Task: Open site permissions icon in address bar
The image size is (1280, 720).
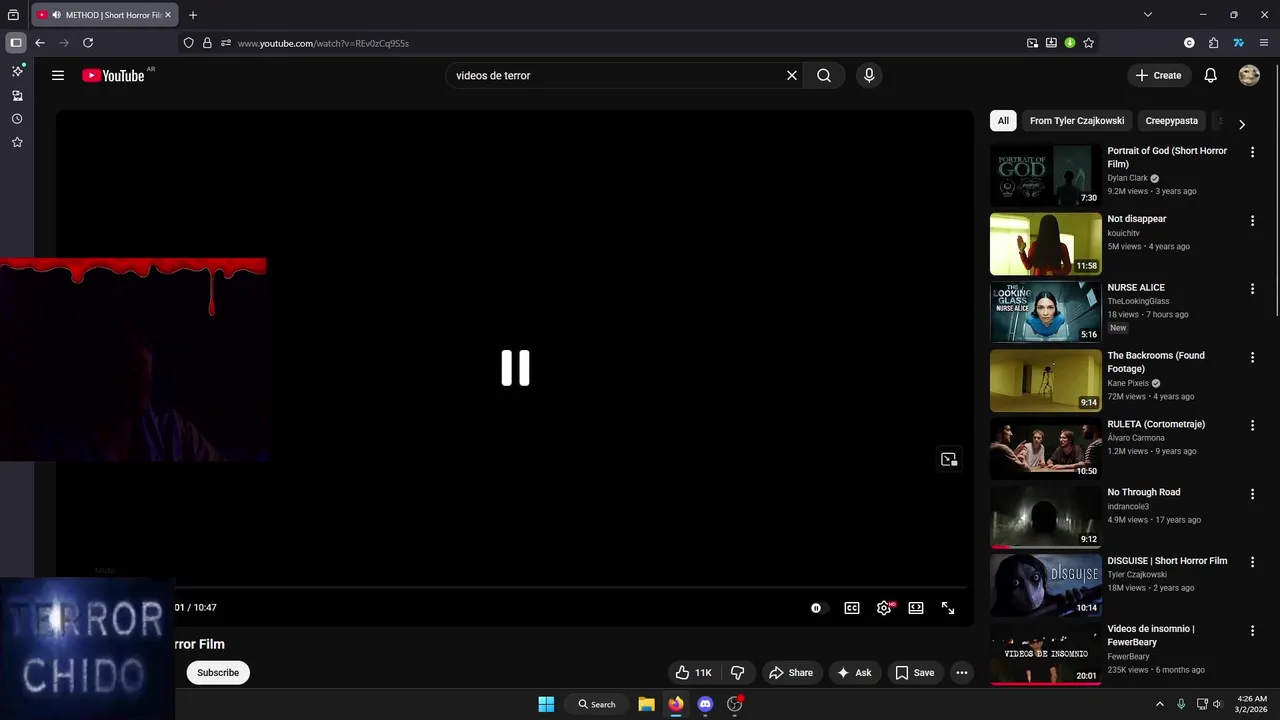Action: pyautogui.click(x=226, y=43)
